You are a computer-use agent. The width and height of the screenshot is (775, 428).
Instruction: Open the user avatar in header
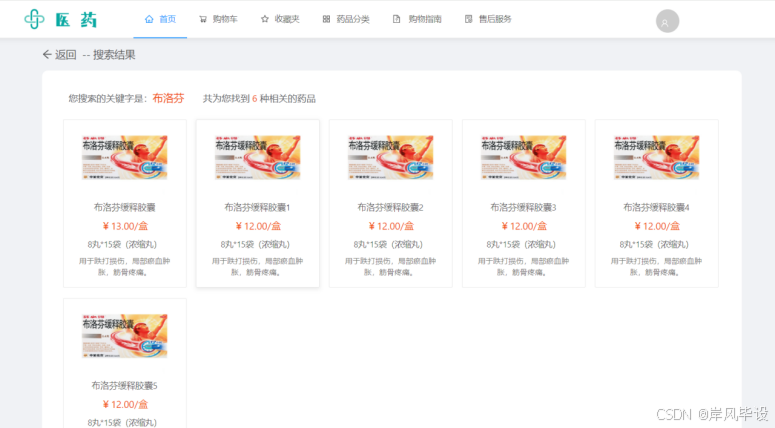(x=667, y=21)
